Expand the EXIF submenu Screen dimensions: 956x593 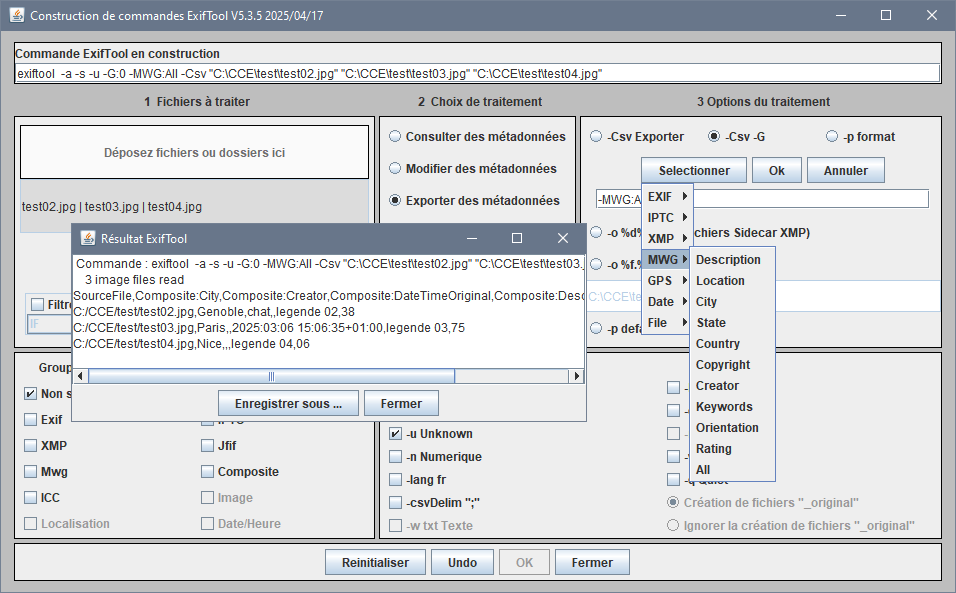667,197
